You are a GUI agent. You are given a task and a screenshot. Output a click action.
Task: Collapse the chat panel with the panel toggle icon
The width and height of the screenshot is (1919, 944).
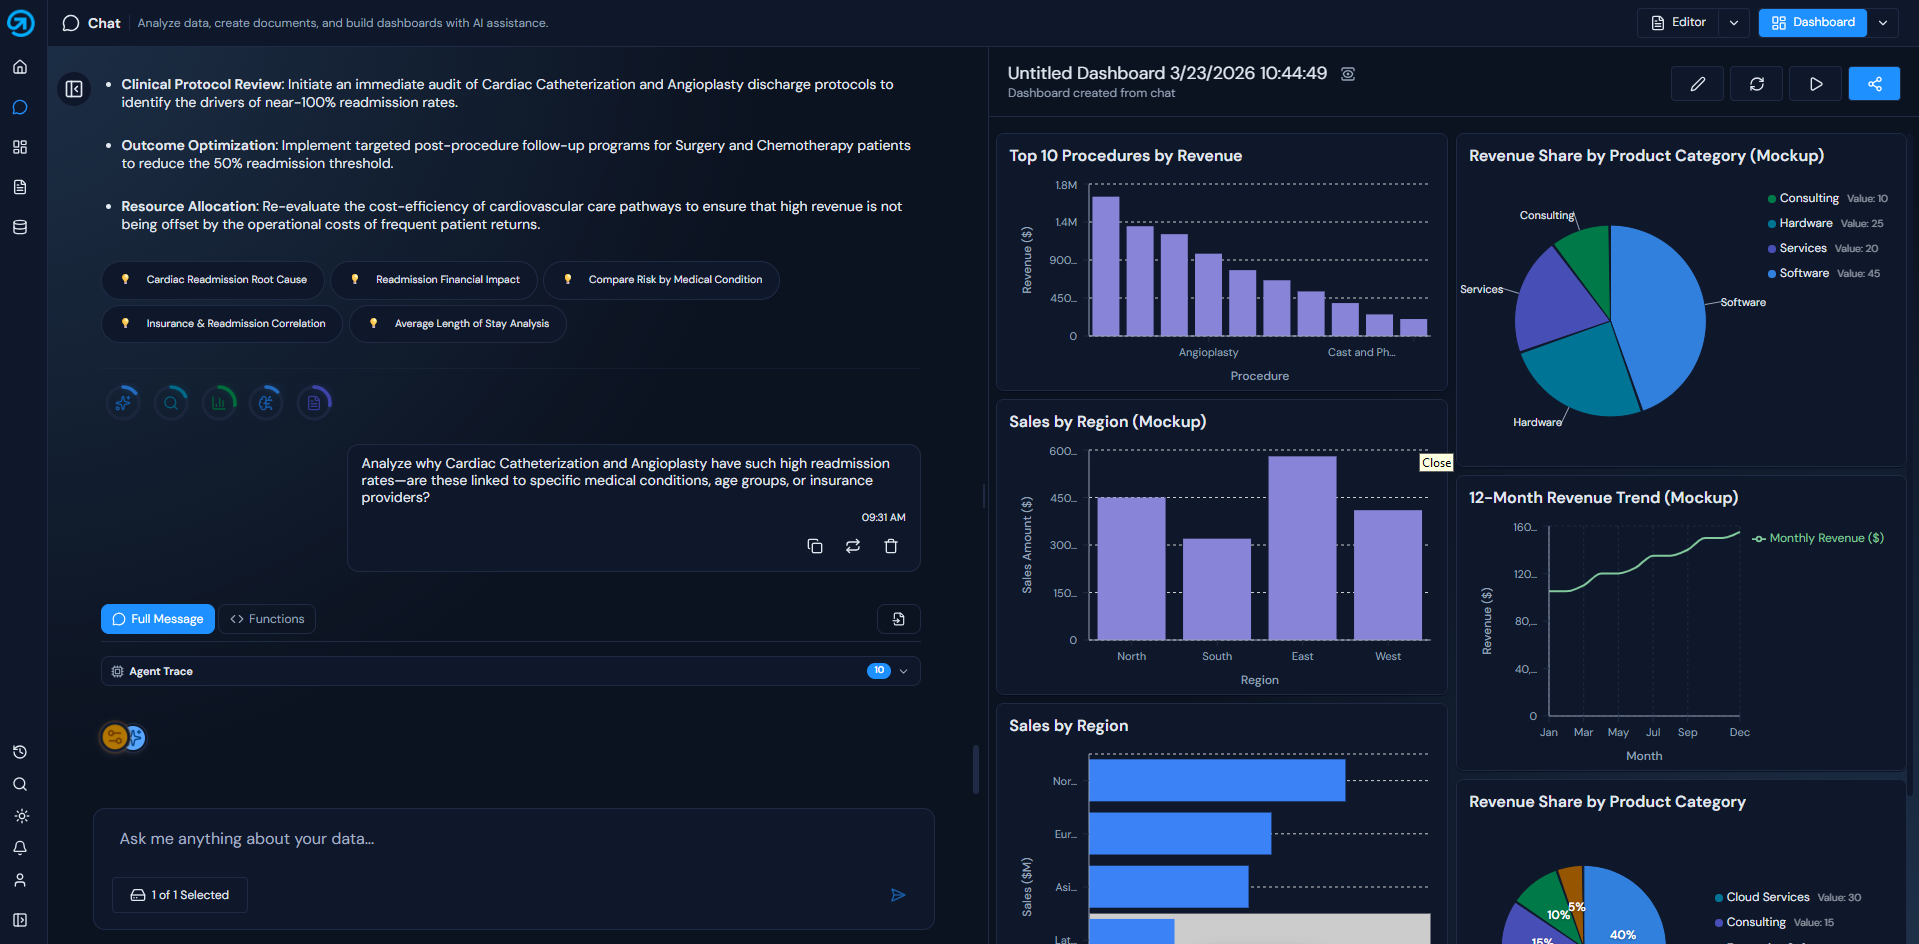tap(74, 89)
